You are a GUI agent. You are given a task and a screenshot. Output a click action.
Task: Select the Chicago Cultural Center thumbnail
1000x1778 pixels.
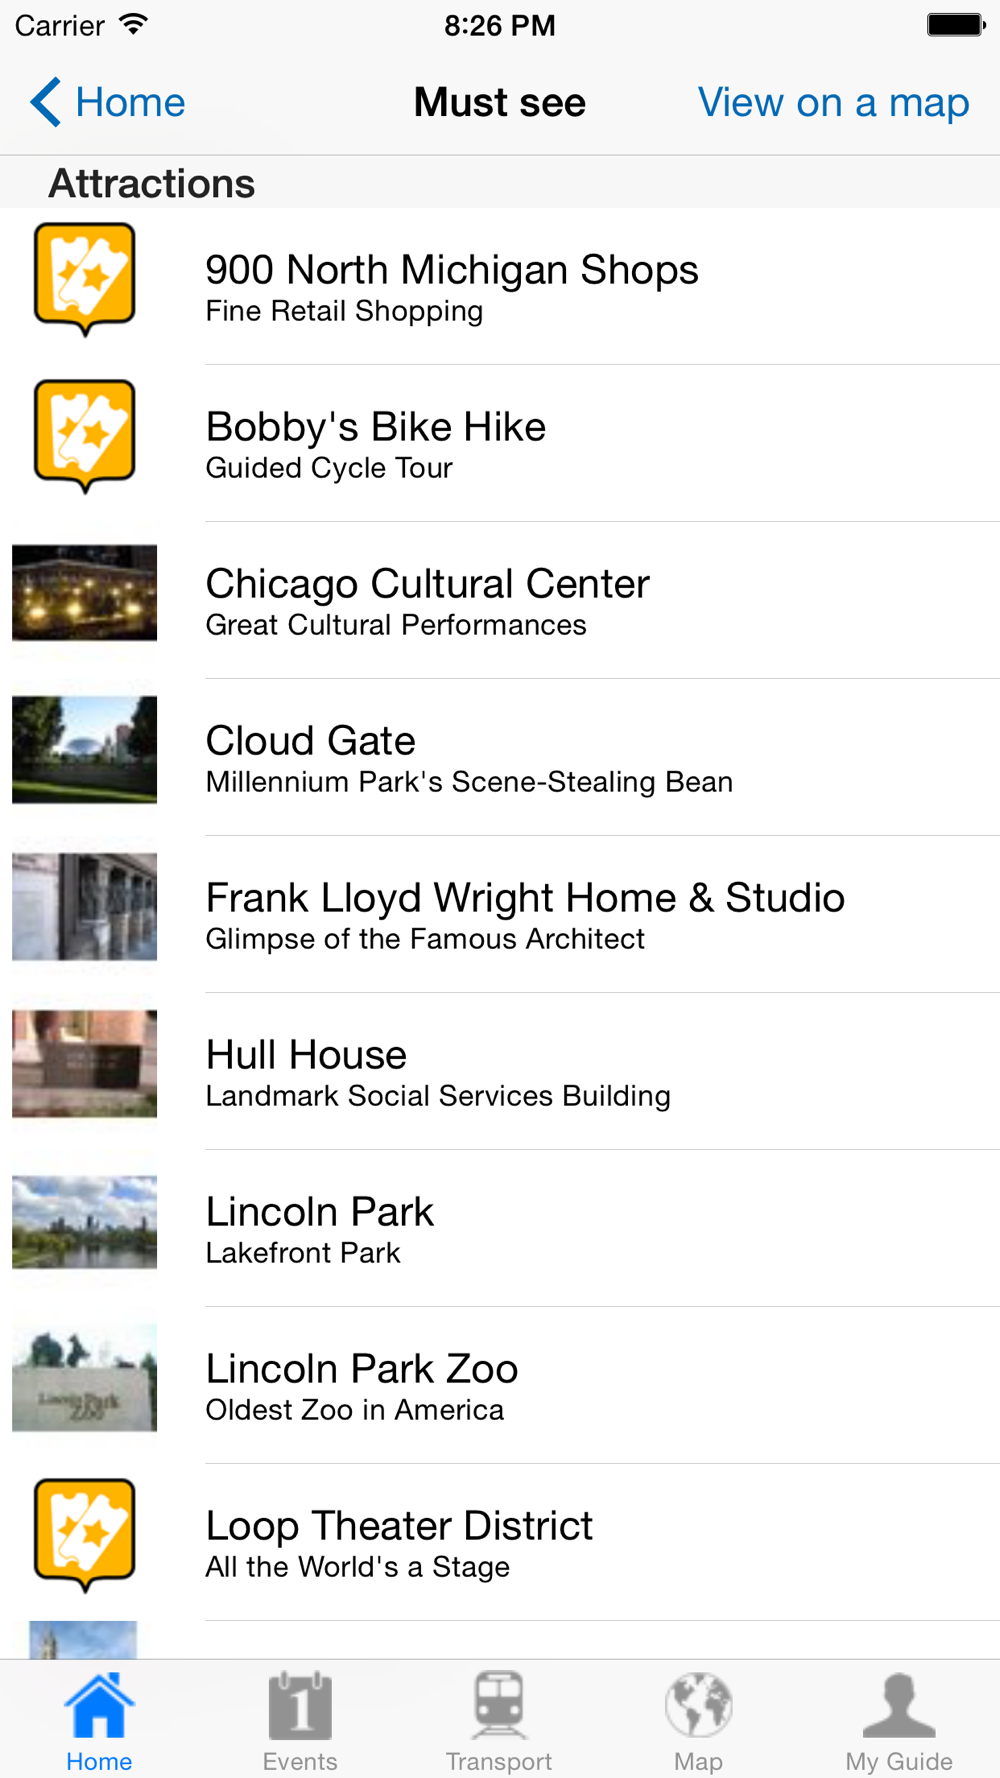85,592
